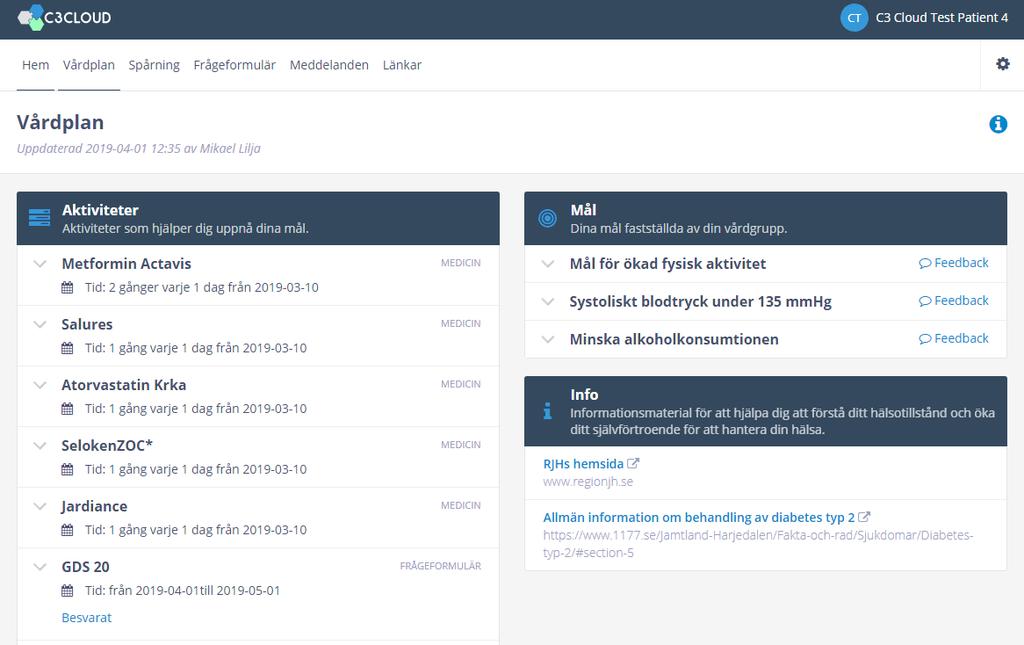Viewport: 1024px width, 645px height.
Task: Click external link icon beside RJHs hemsida
Action: (x=633, y=464)
